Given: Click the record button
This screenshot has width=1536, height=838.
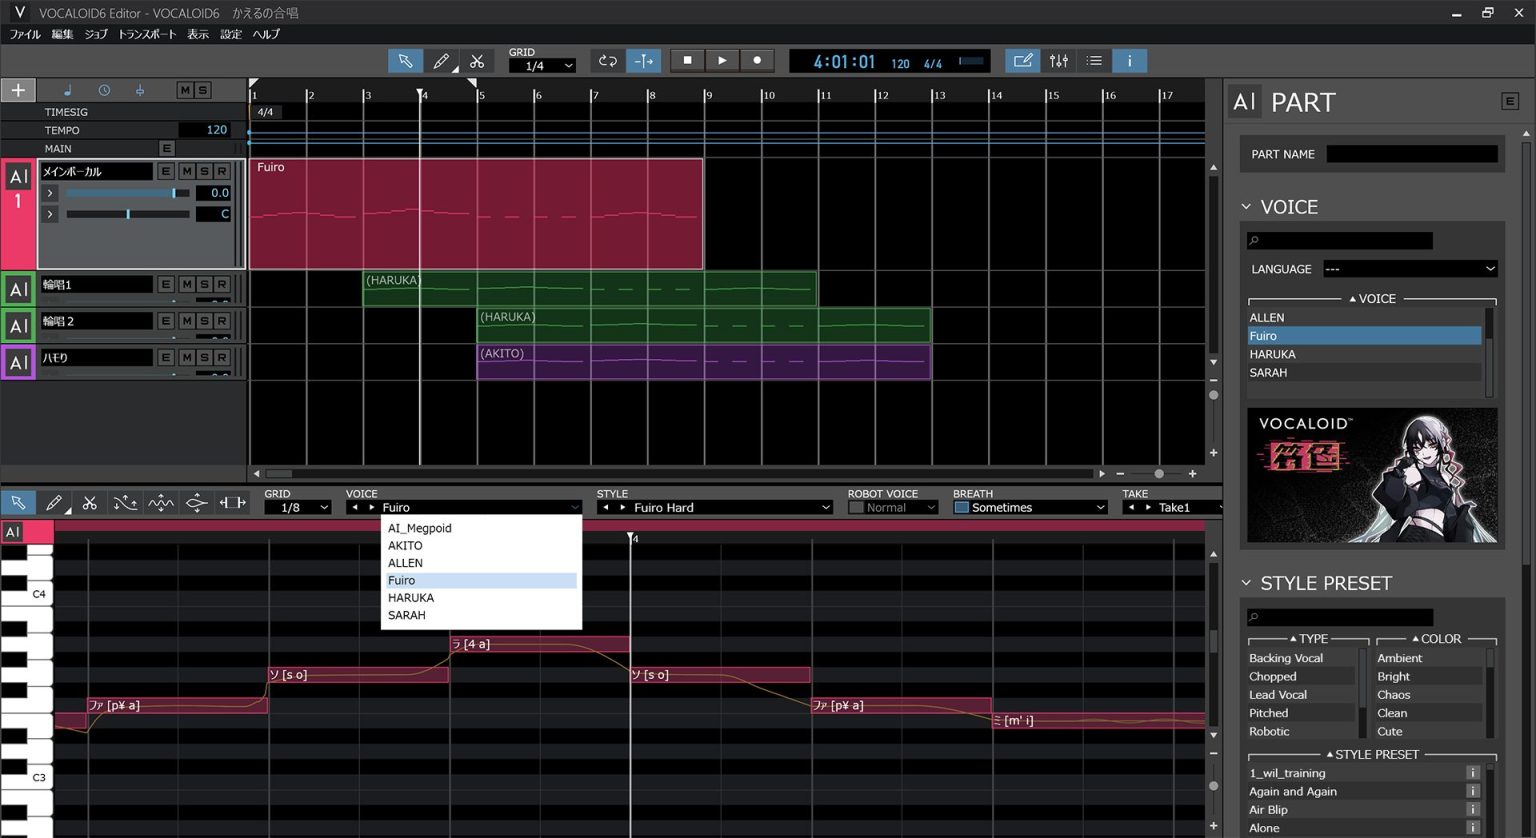Looking at the screenshot, I should click(x=757, y=60).
